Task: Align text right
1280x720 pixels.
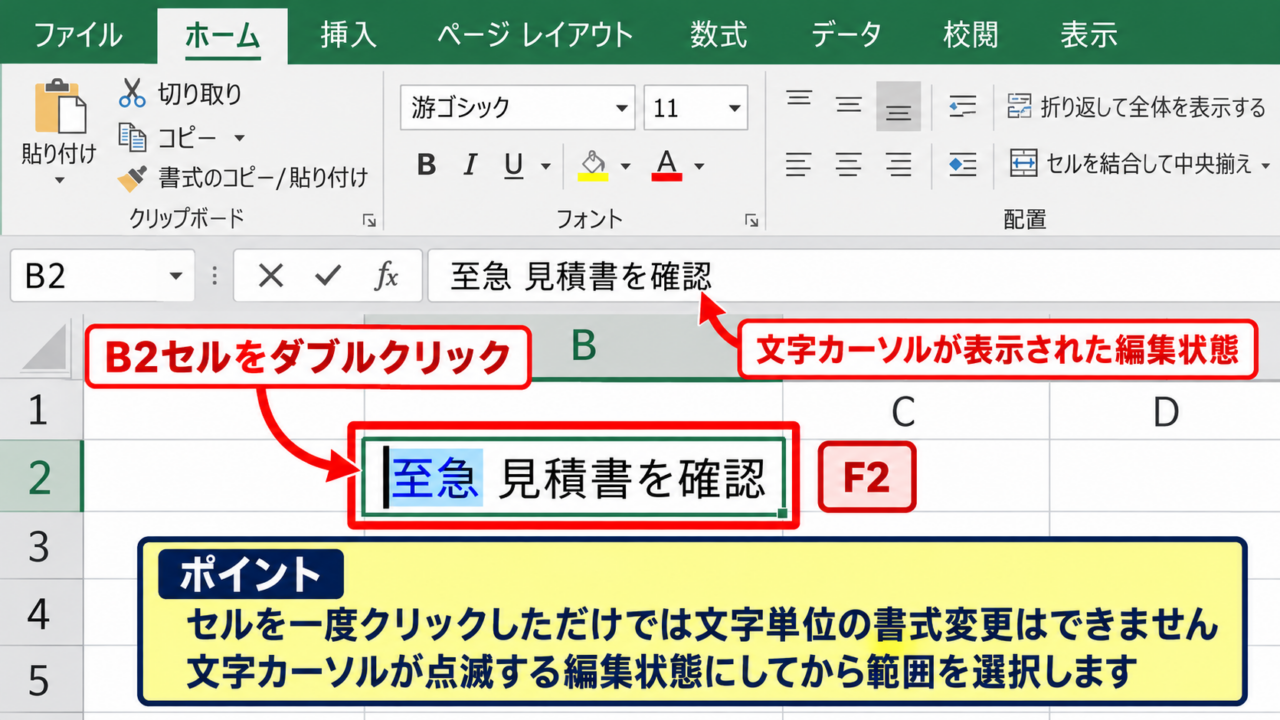Action: pyautogui.click(x=899, y=163)
